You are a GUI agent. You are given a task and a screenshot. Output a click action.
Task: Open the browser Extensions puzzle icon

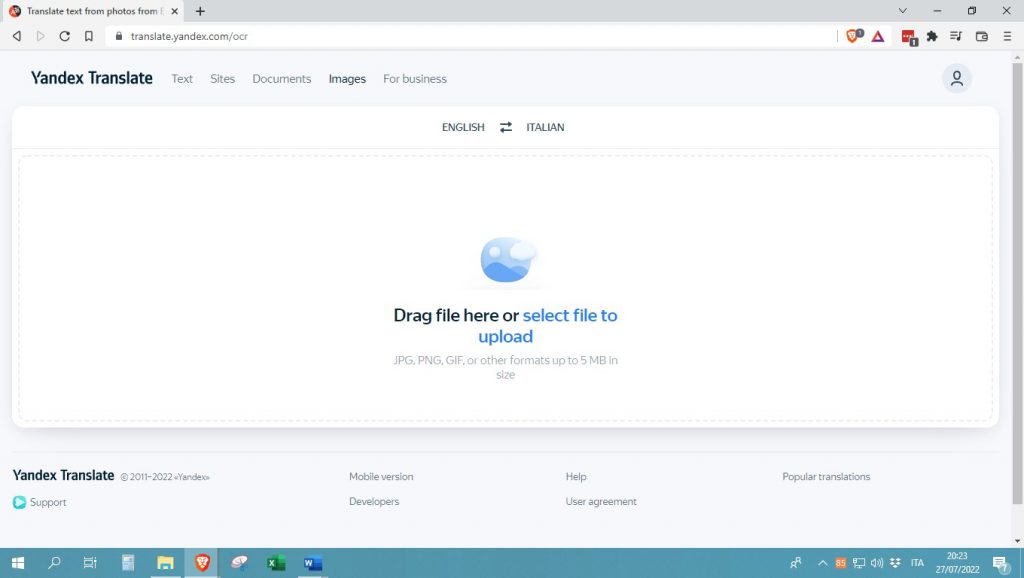tap(931, 35)
